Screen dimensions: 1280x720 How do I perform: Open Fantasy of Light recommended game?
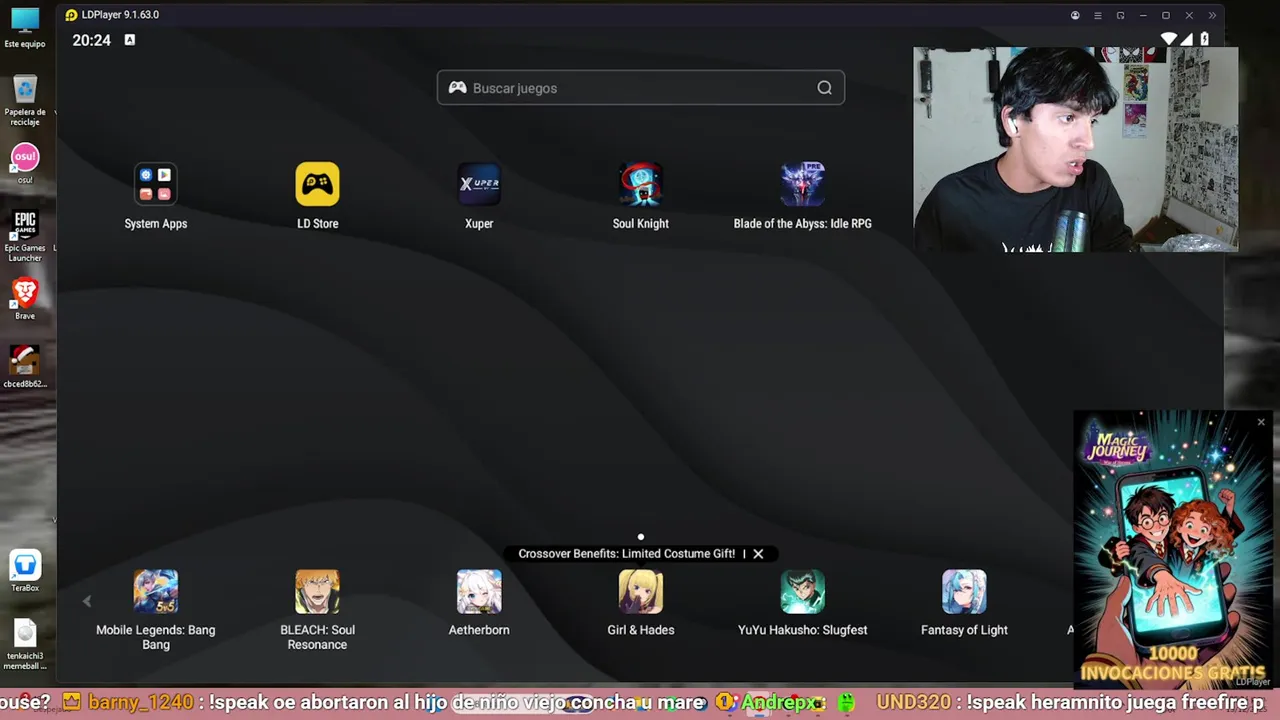click(x=964, y=592)
